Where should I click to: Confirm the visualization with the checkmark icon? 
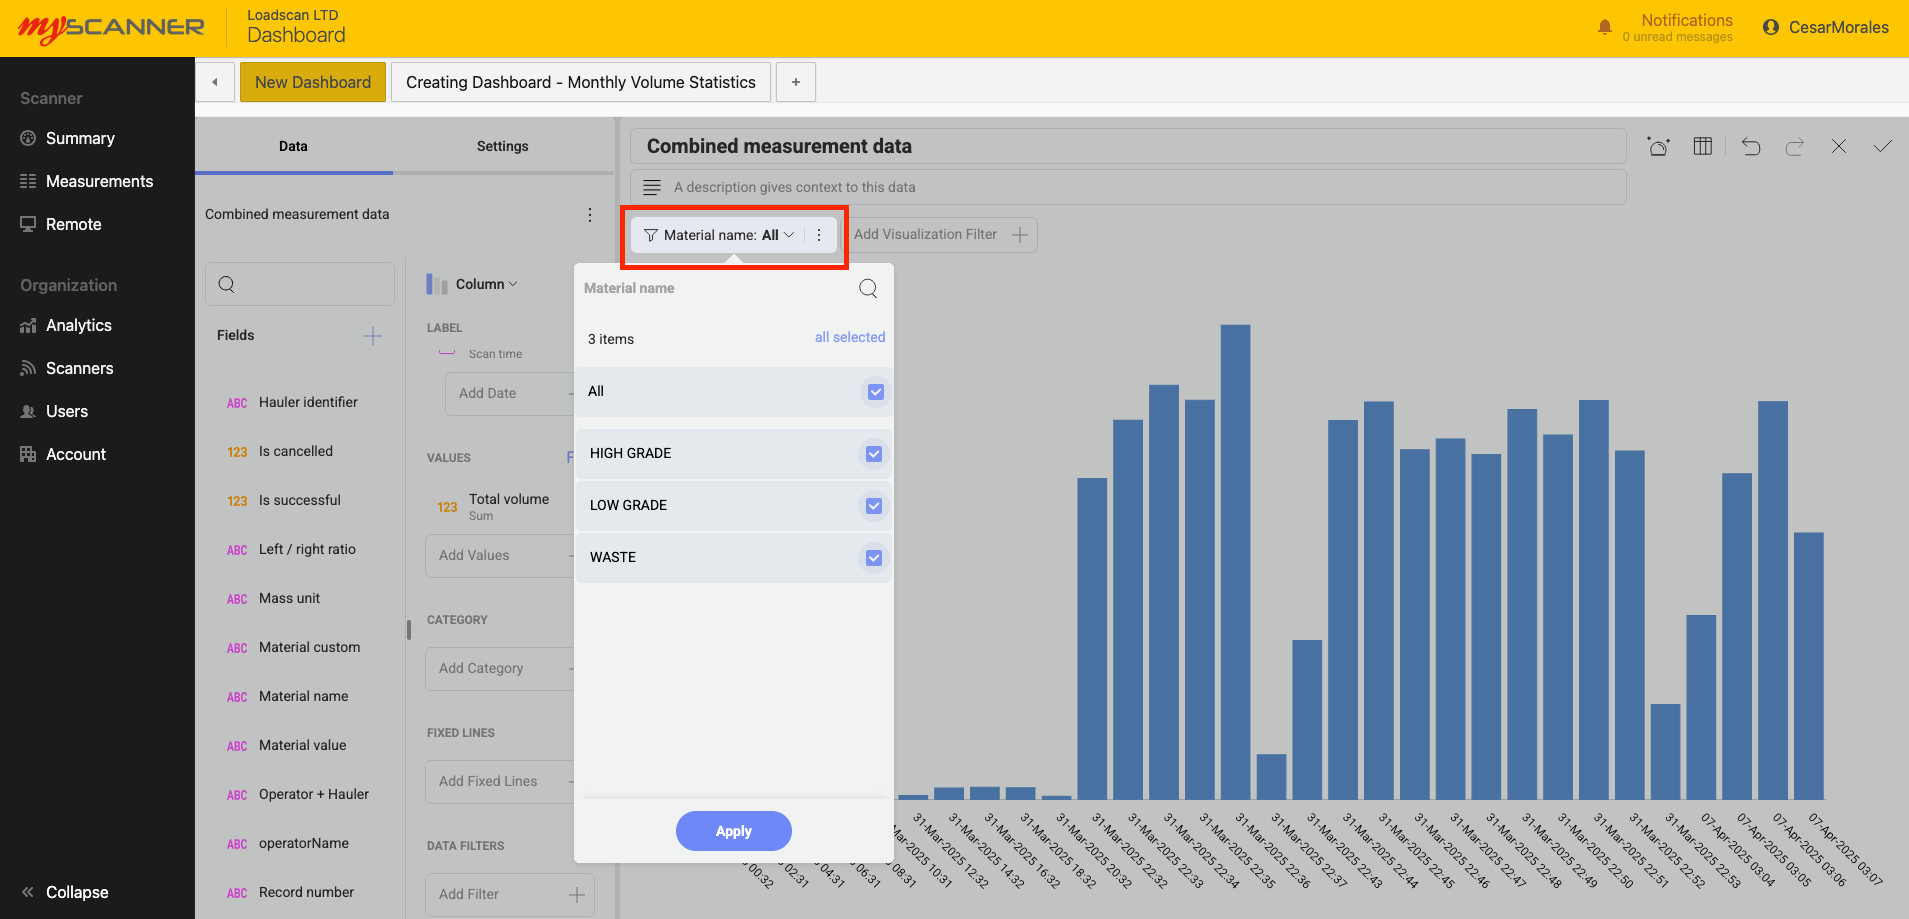click(x=1883, y=146)
